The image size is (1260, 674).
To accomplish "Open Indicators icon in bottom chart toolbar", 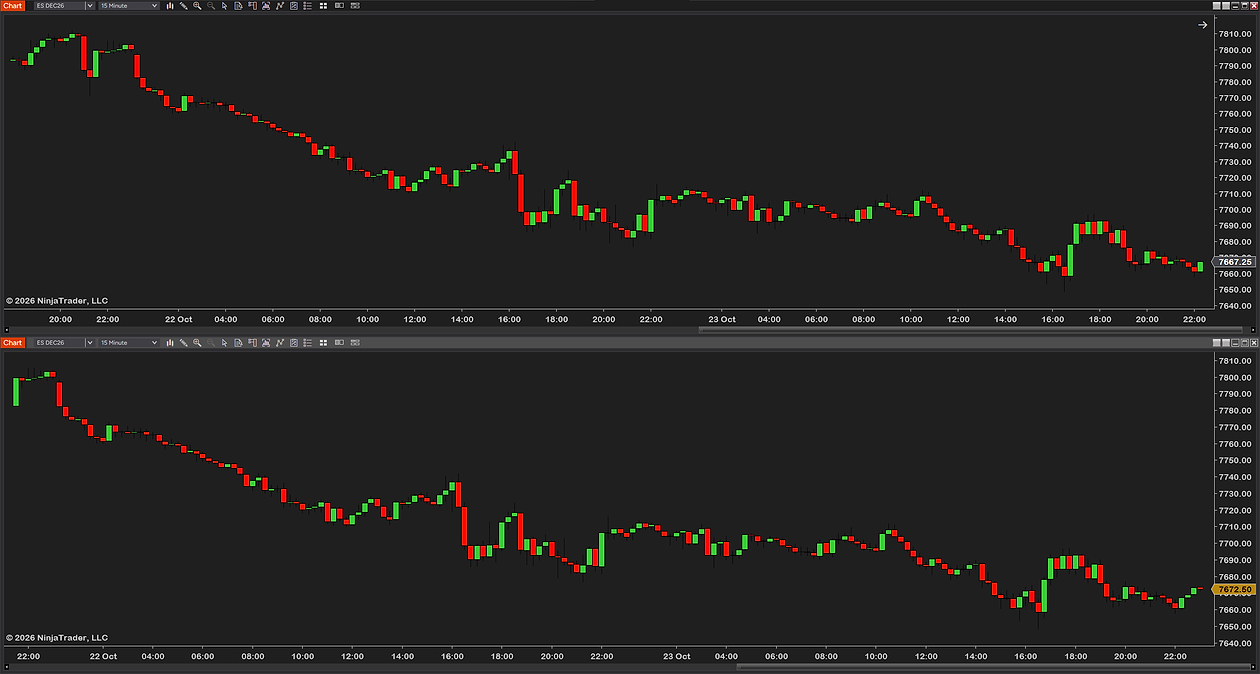I will (x=279, y=343).
